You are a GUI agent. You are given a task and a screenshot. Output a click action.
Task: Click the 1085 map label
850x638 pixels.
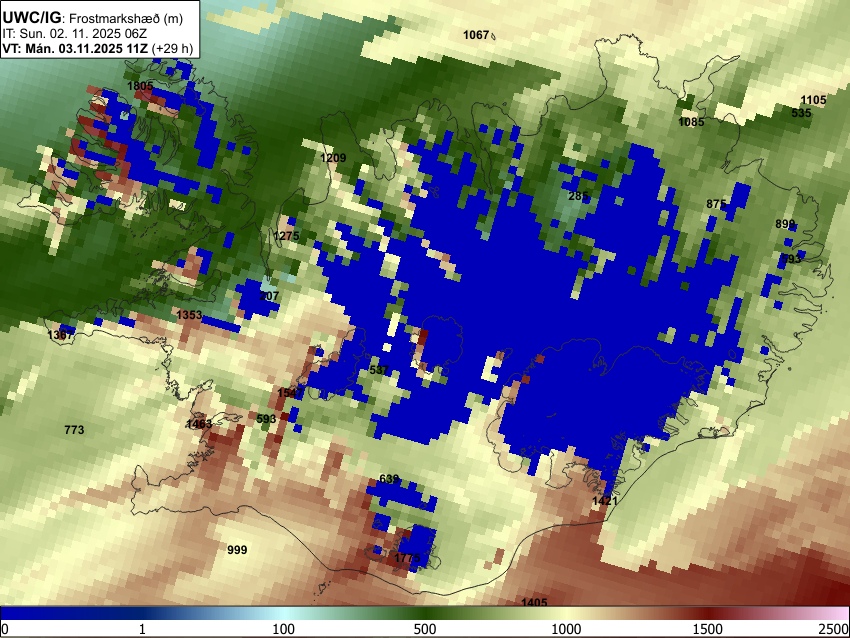(691, 123)
